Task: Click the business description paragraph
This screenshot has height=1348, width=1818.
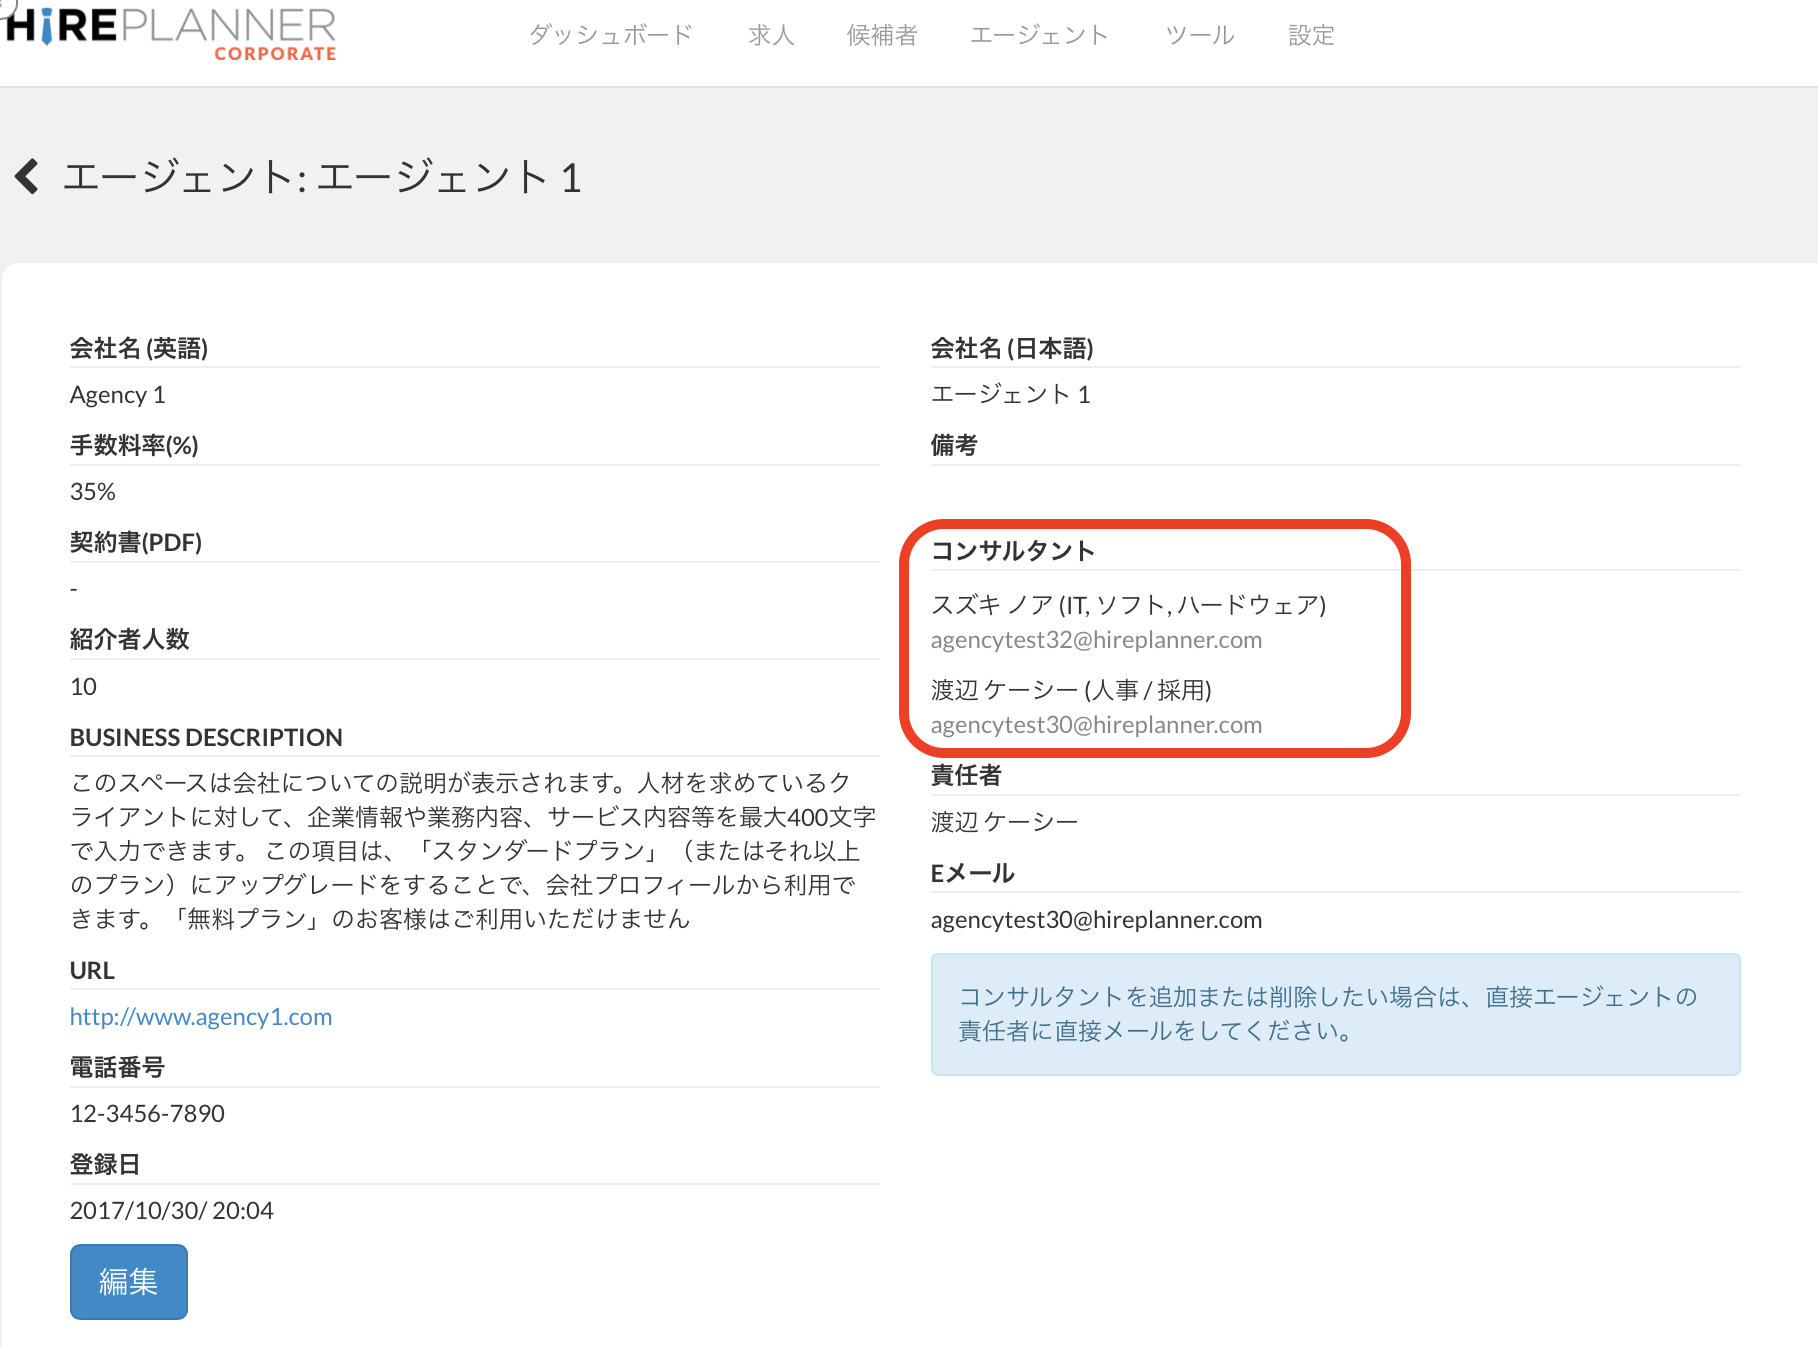Action: (470, 850)
